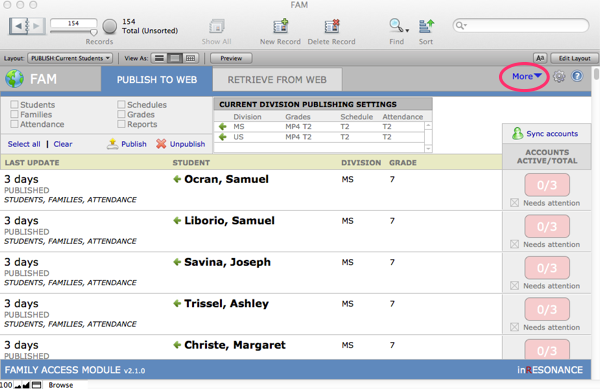Open the settings gear
Viewport: 600px width, 389px height.
(x=559, y=76)
